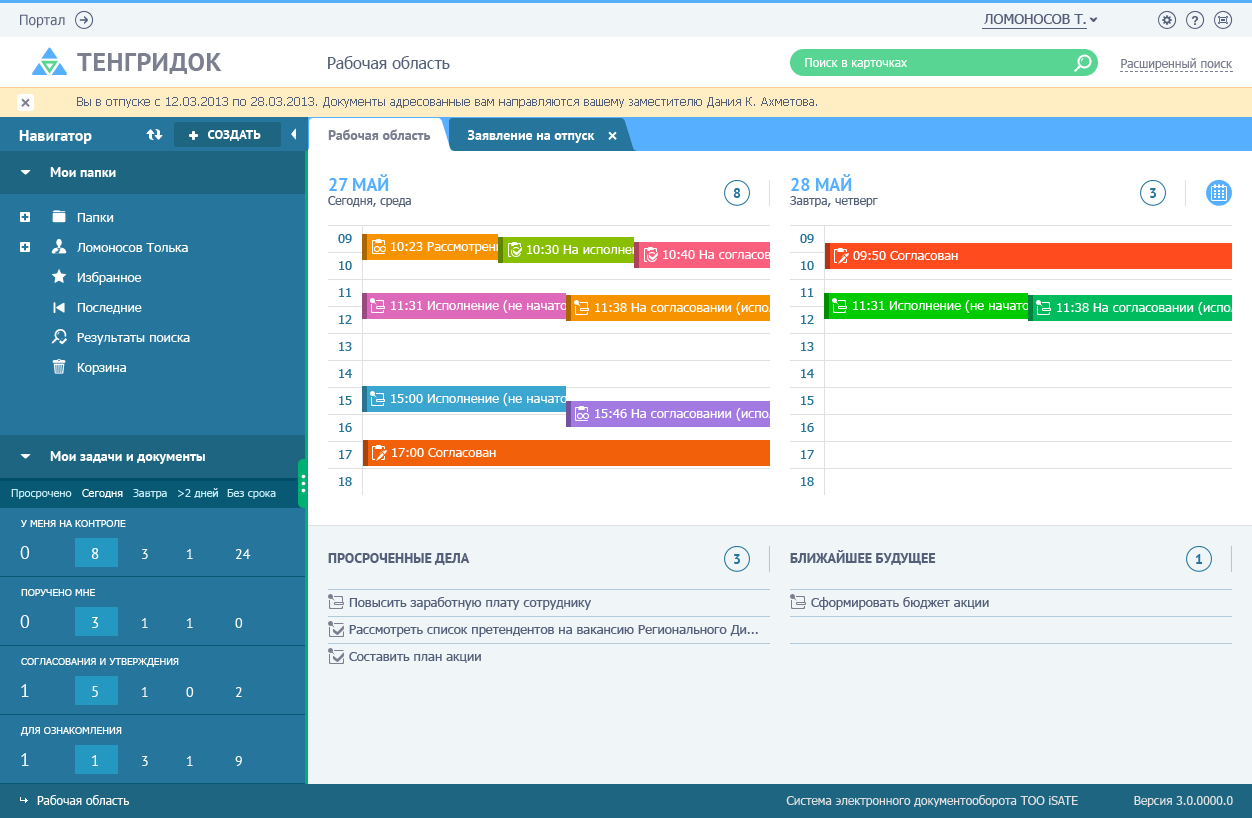The width and height of the screenshot is (1252, 818).
Task: Click icon of 09:50 Согласован task
Action: (840, 256)
